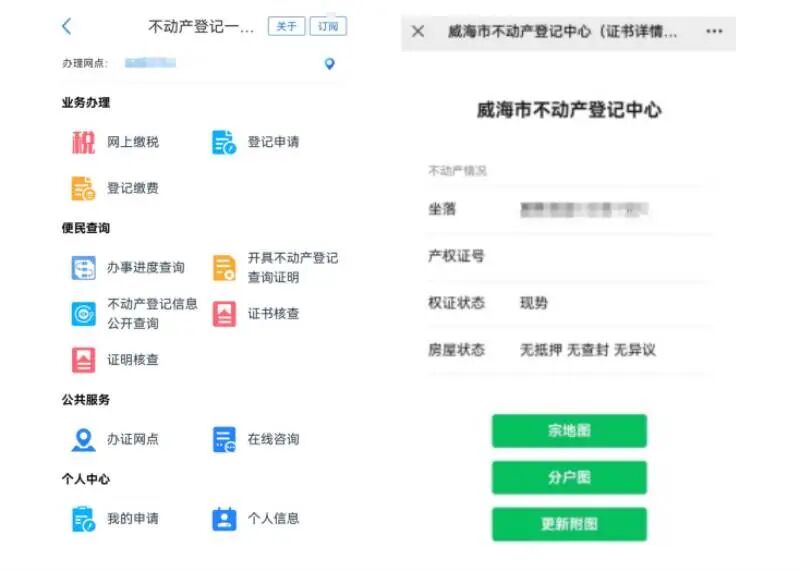Select the blurred 坐落 address value
The width and height of the screenshot is (800, 571).
(x=584, y=210)
